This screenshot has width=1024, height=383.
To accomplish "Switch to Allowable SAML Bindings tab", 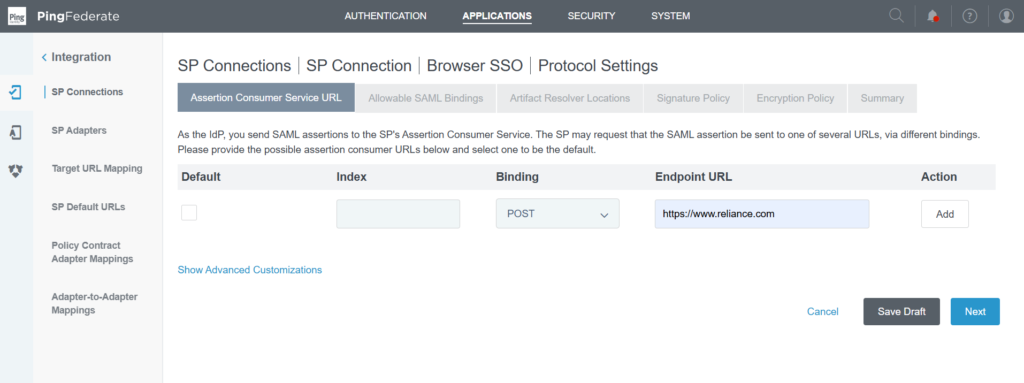I will click(426, 98).
